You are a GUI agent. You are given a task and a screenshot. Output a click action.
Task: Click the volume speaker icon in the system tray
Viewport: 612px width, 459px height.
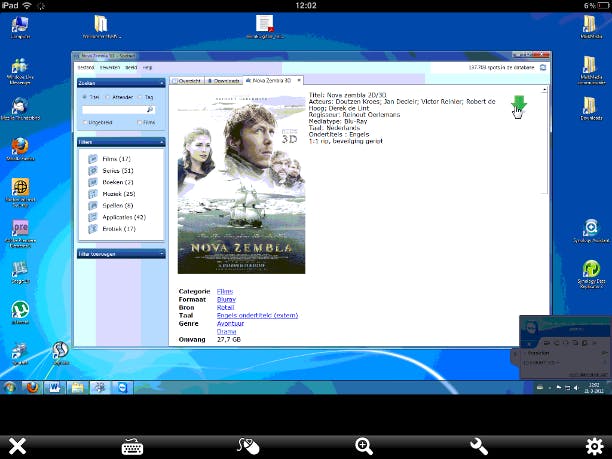coord(576,388)
